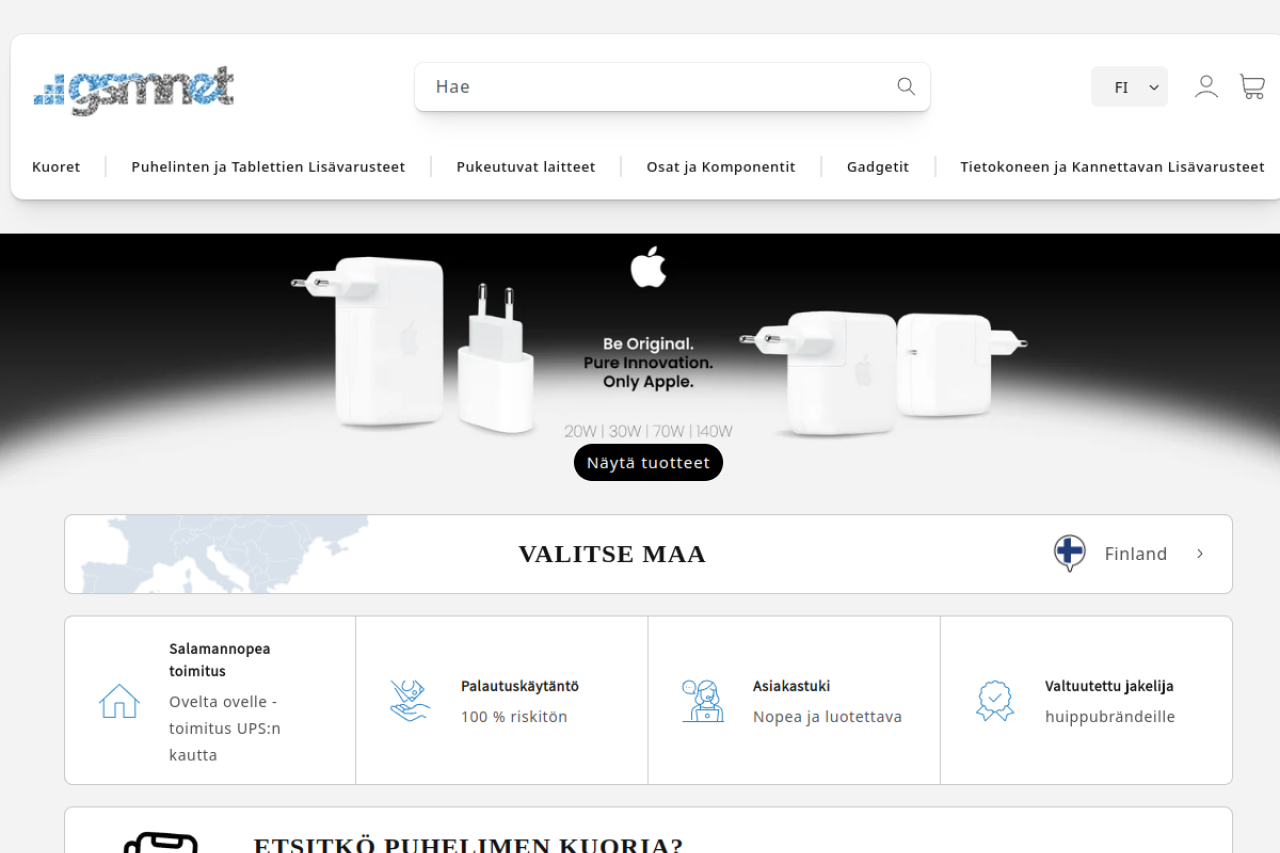The height and width of the screenshot is (853, 1280).
Task: Click the customer support agent icon
Action: (702, 700)
